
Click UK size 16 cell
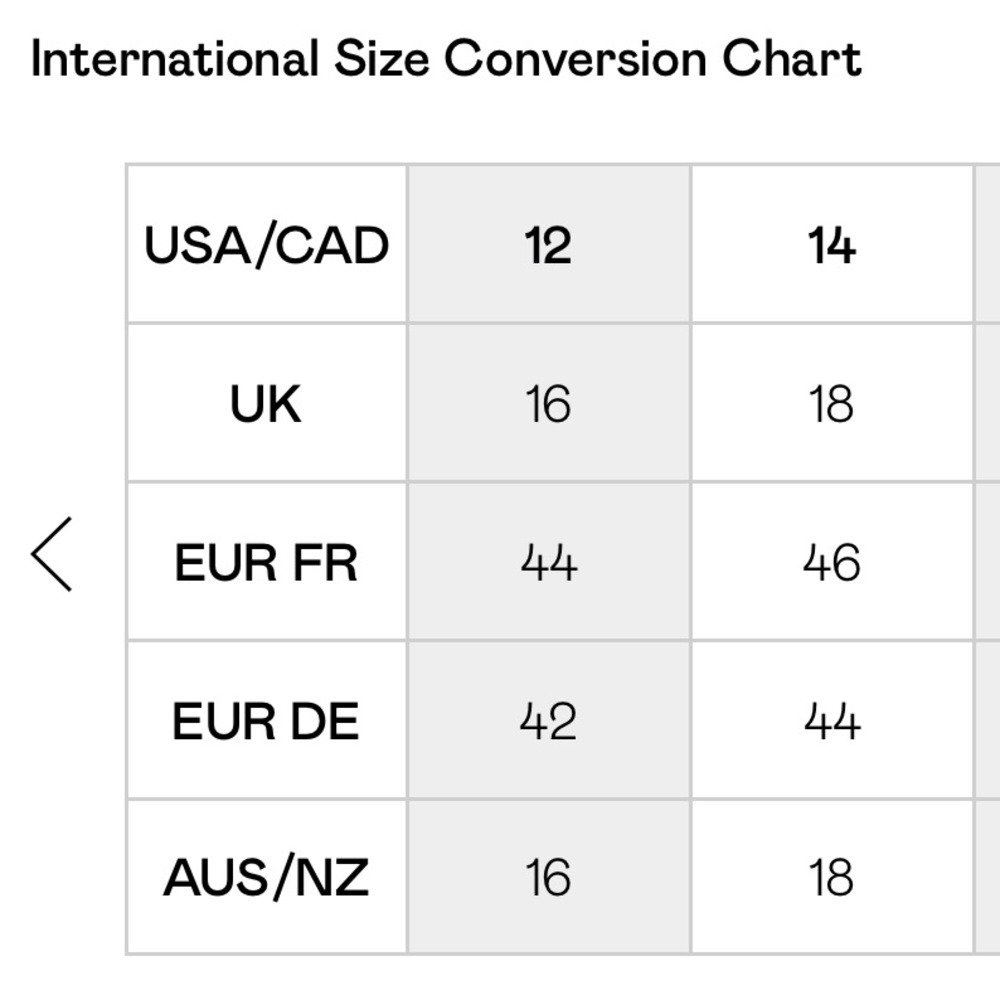pos(548,402)
